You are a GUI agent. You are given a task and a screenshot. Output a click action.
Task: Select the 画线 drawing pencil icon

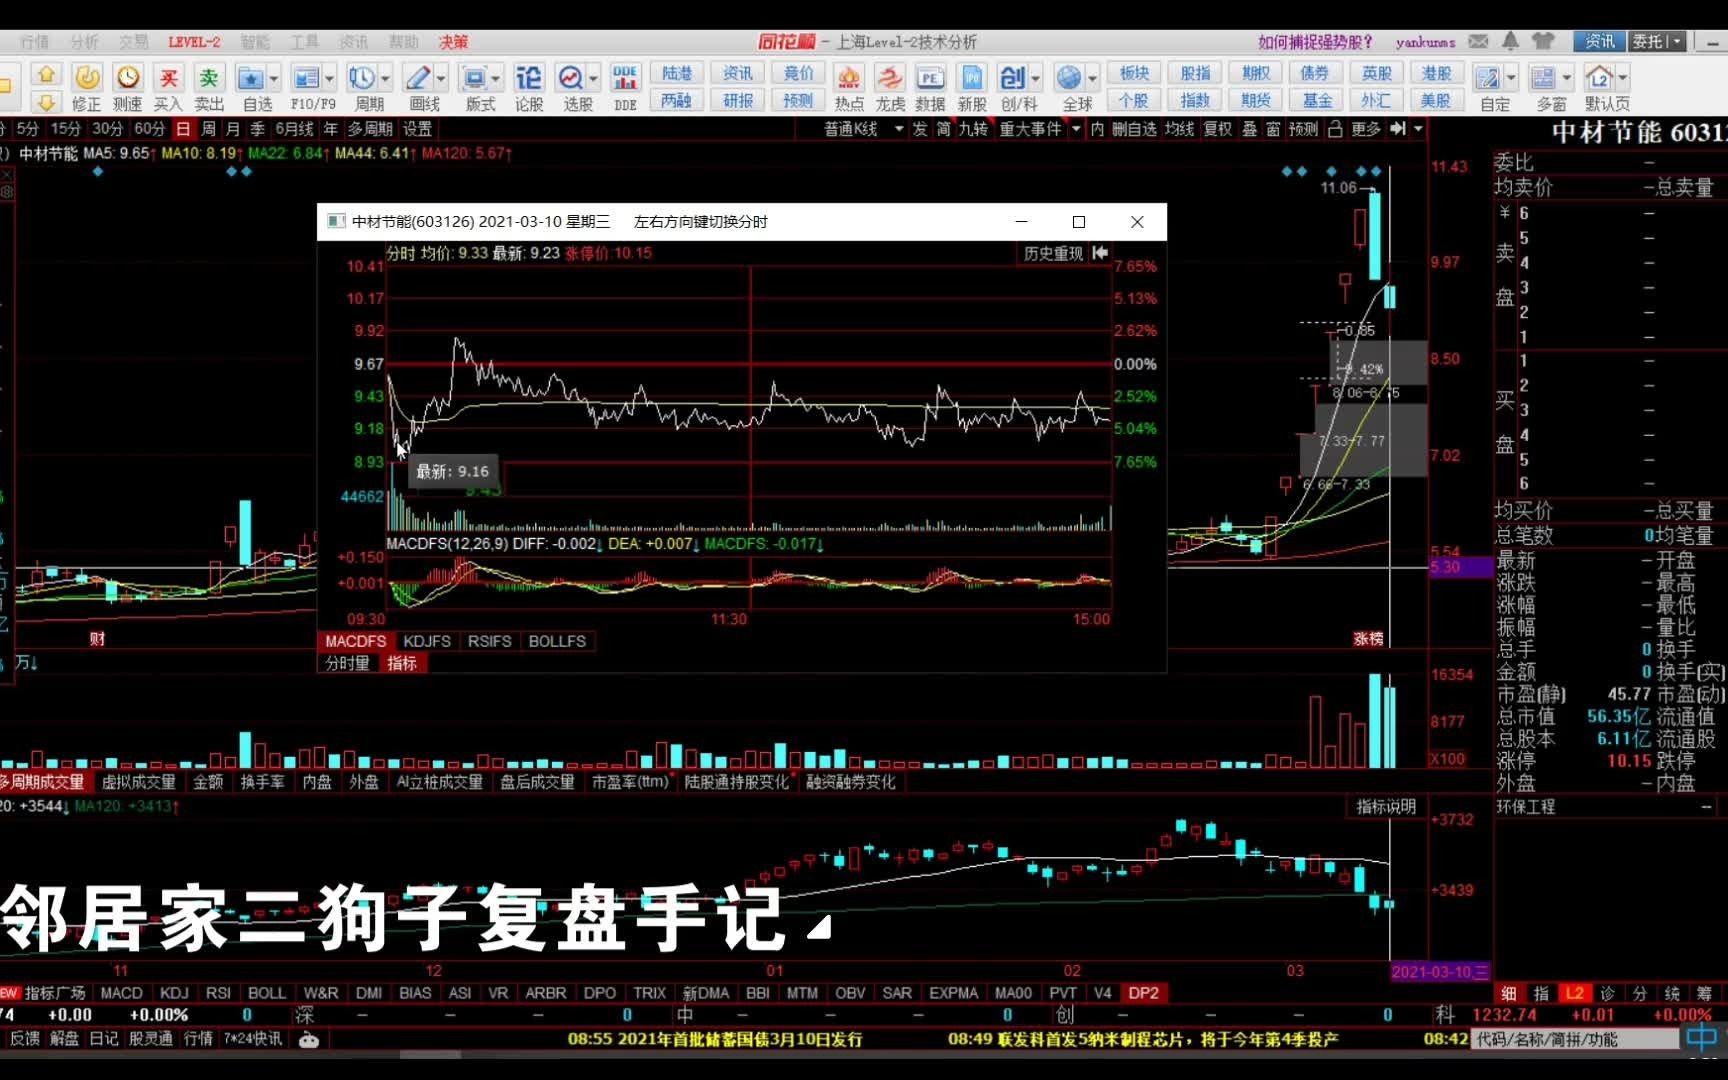point(417,78)
